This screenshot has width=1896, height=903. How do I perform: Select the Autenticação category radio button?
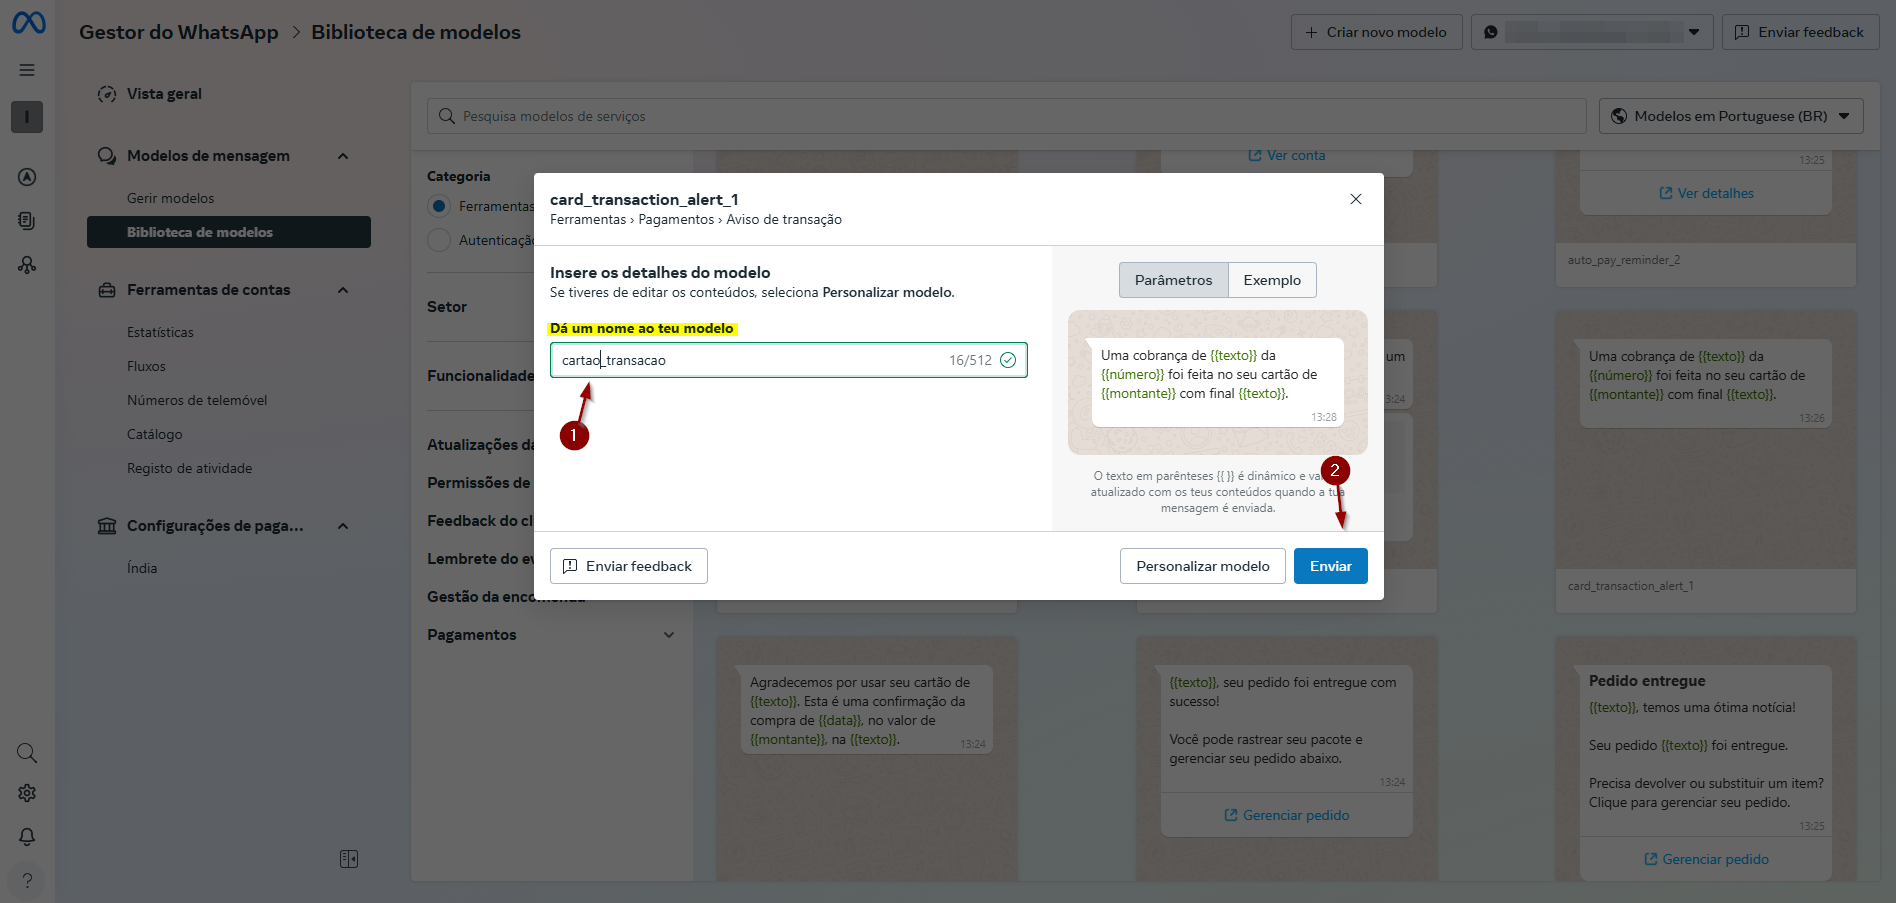click(438, 240)
